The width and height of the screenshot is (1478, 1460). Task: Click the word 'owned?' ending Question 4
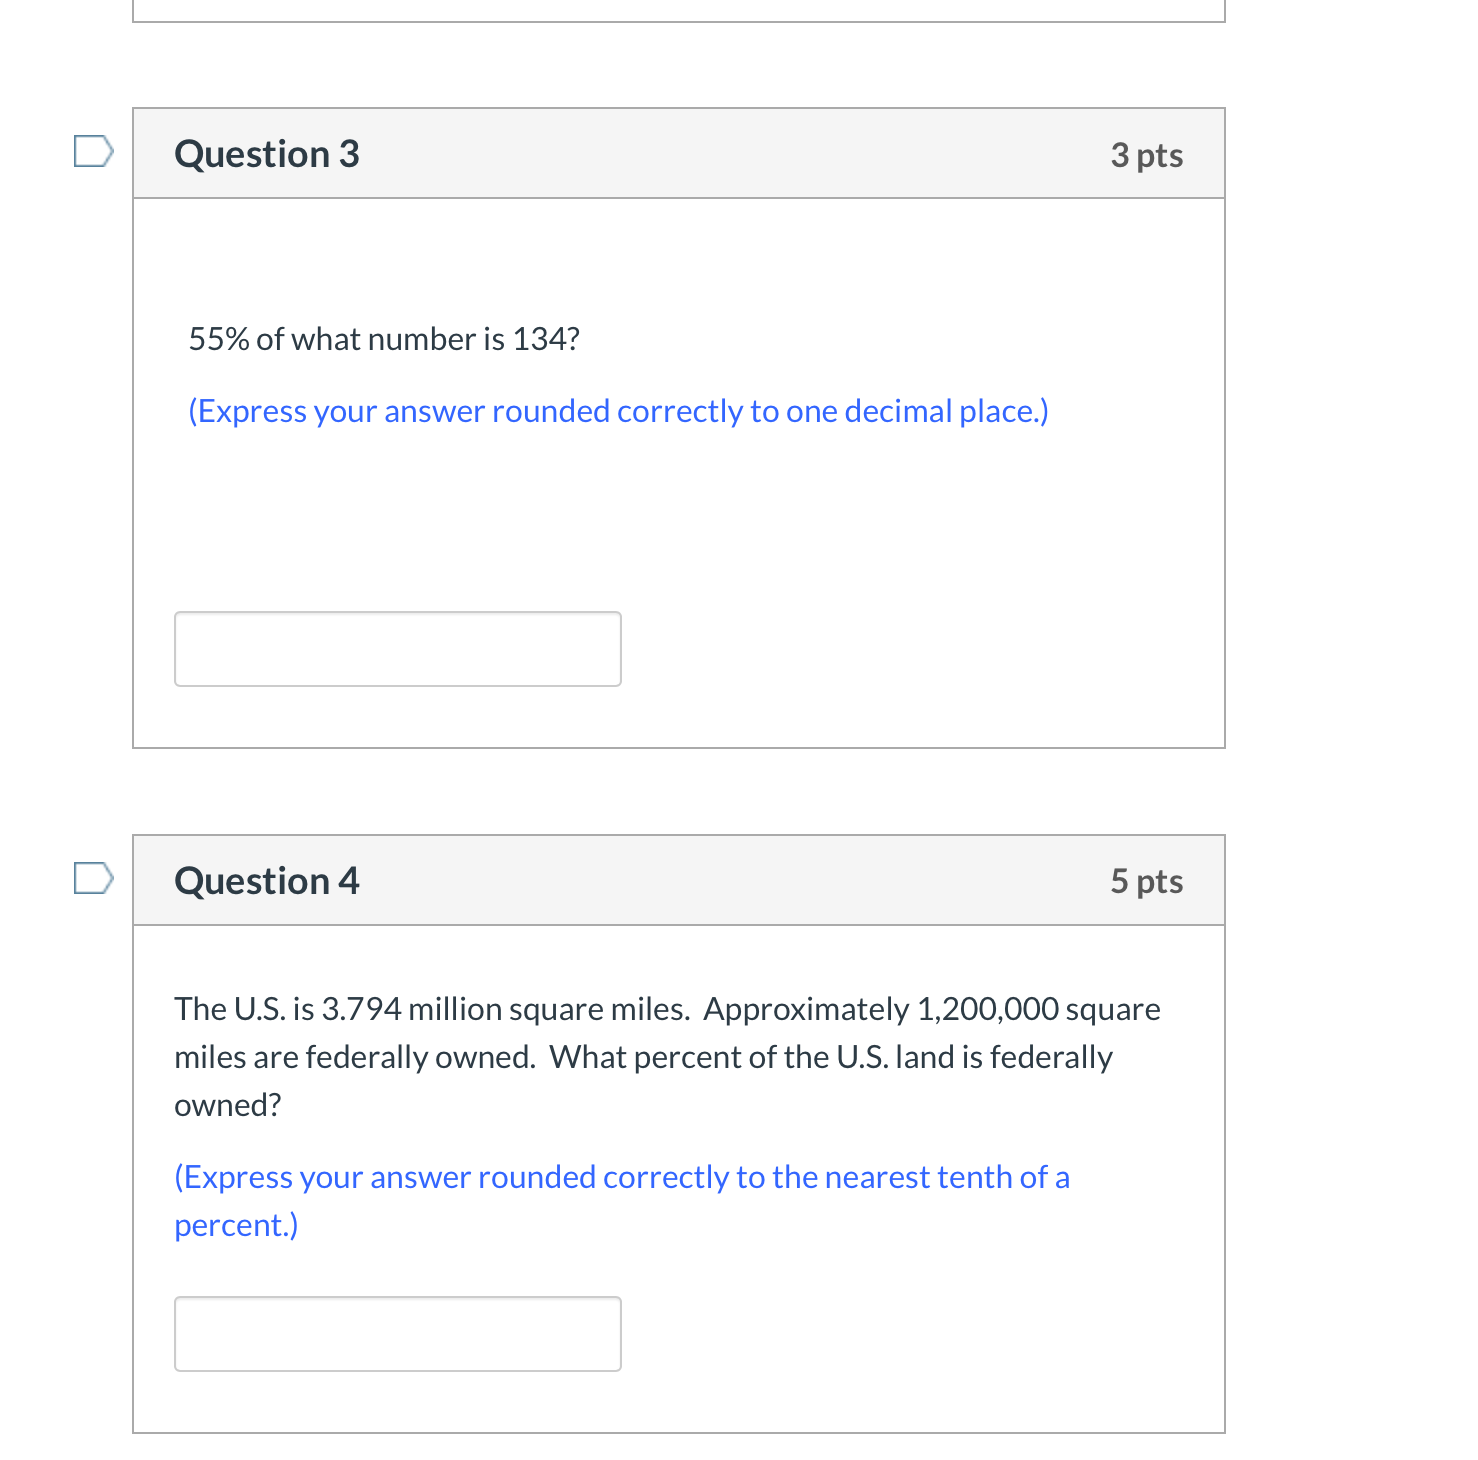point(228,1106)
